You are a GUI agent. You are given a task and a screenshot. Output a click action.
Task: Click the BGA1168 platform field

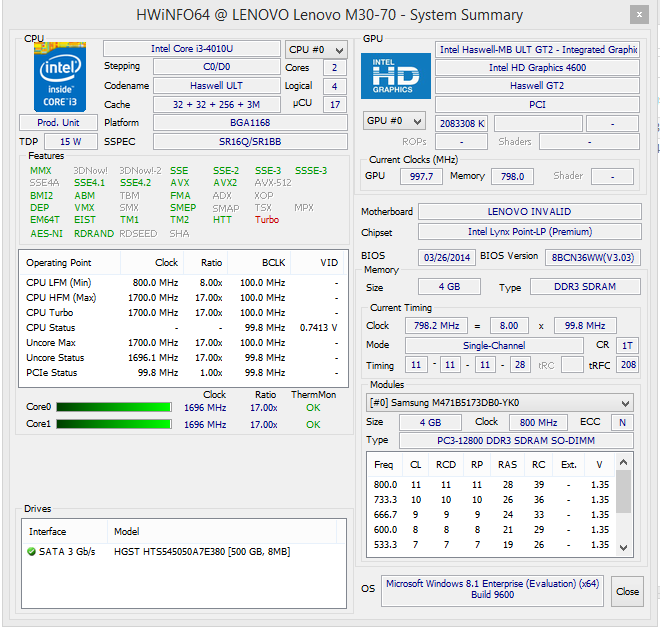(250, 122)
